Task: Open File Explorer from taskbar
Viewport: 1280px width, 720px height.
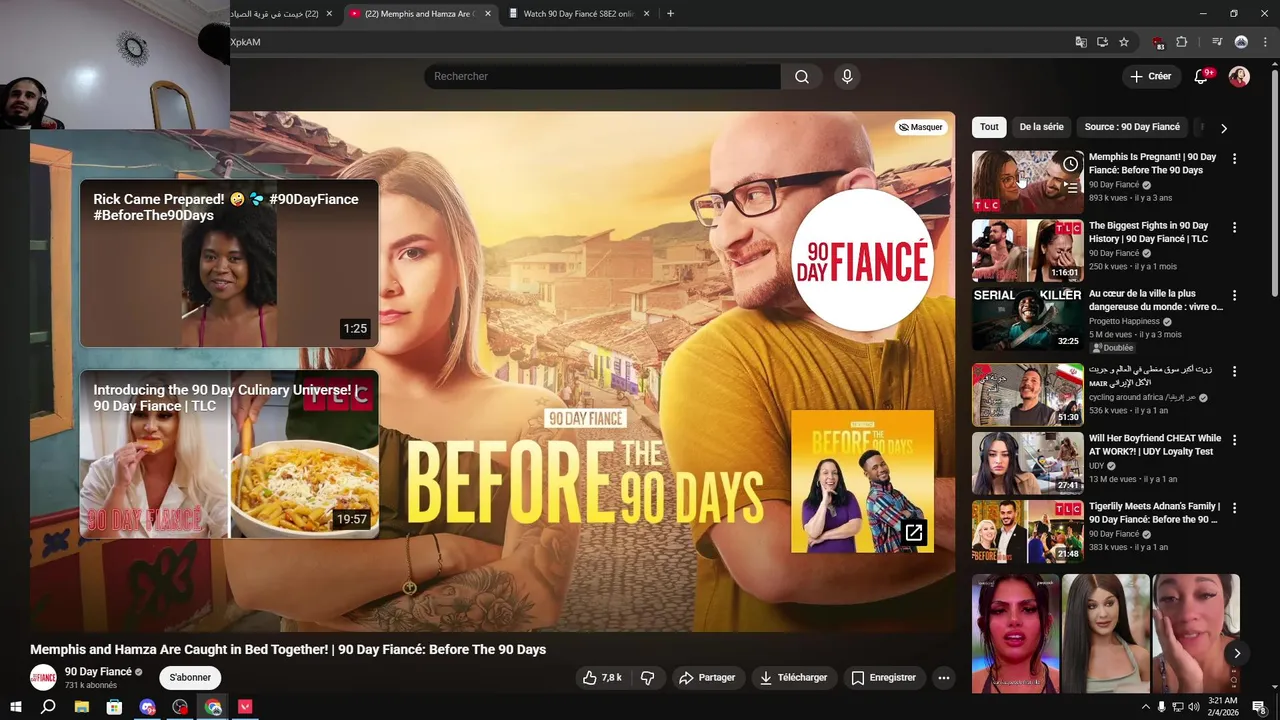Action: [x=82, y=707]
